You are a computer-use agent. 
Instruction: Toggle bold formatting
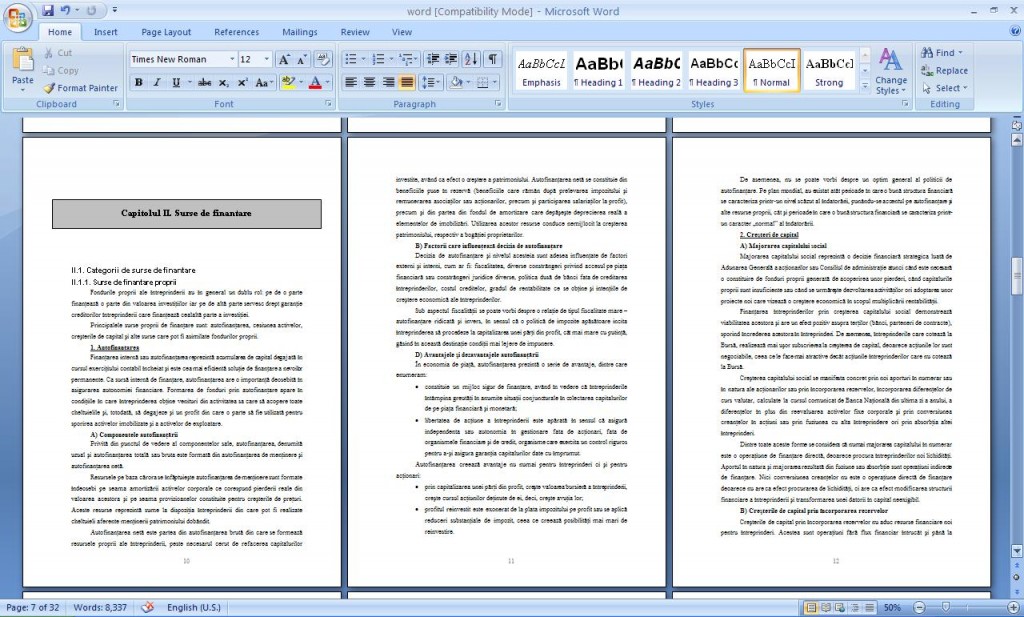[x=139, y=83]
